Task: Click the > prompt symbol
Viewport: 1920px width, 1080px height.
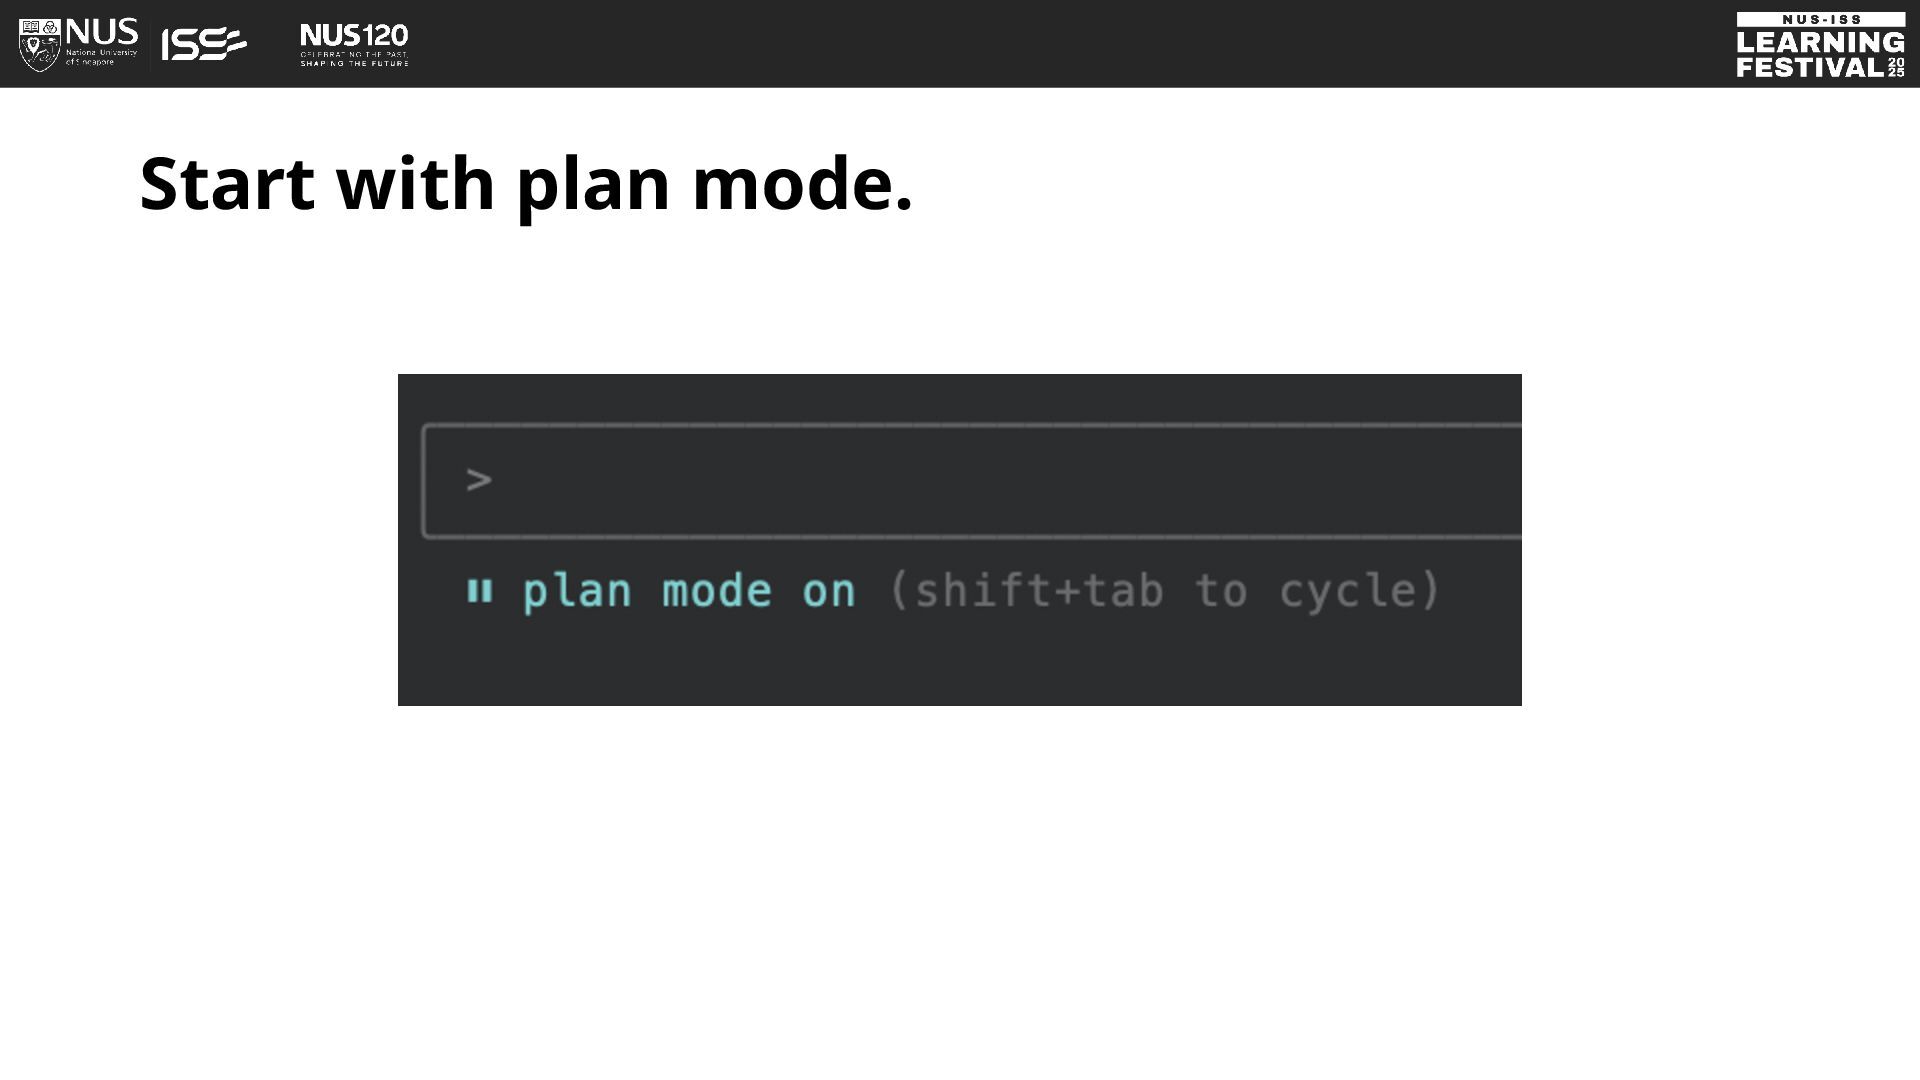Action: [479, 480]
